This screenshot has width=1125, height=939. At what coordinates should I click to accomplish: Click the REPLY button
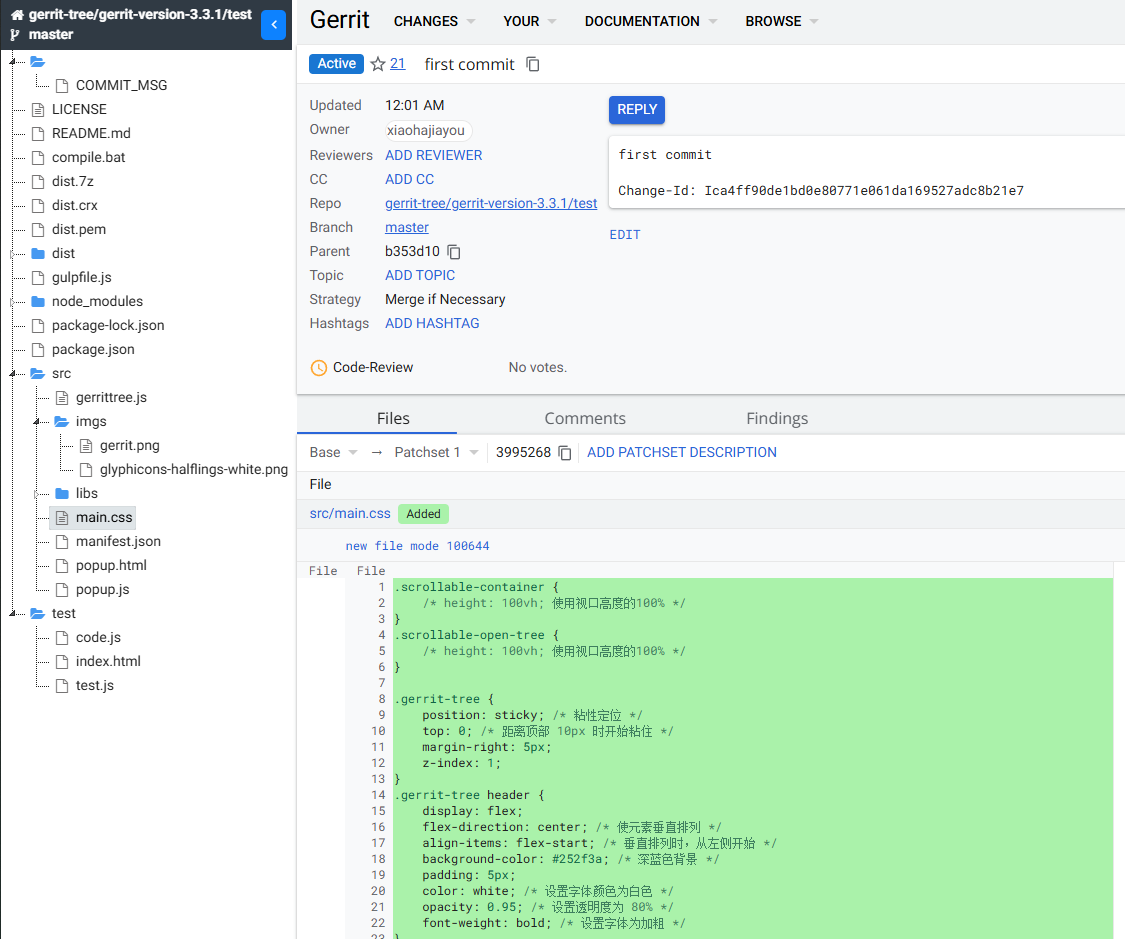tap(636, 109)
